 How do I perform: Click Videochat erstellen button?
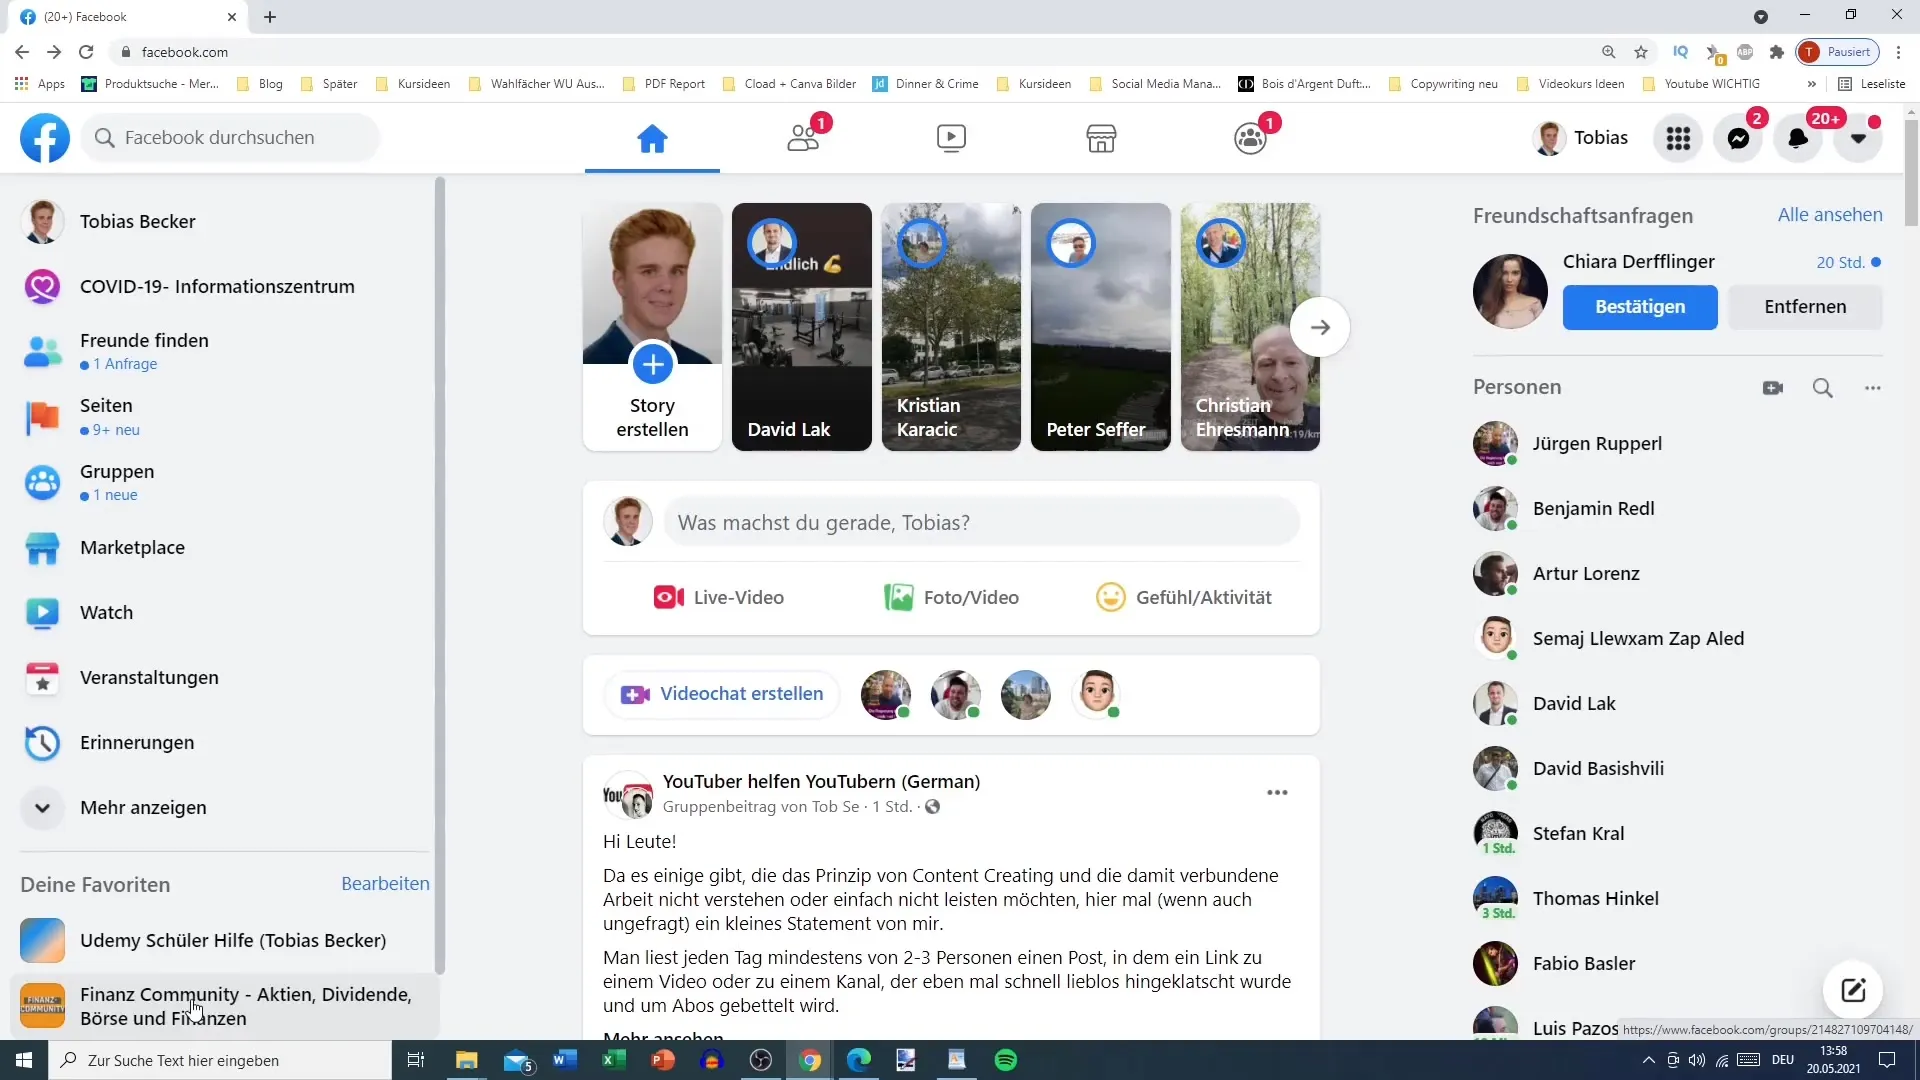[722, 694]
